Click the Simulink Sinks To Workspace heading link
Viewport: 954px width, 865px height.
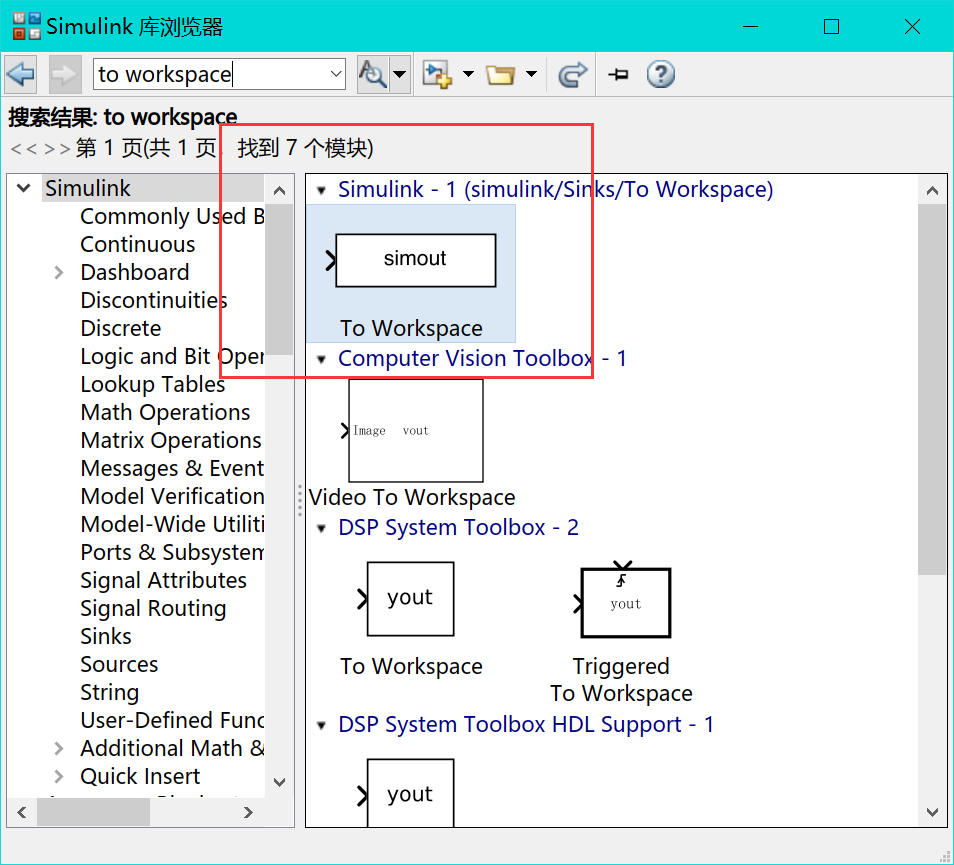[x=555, y=189]
